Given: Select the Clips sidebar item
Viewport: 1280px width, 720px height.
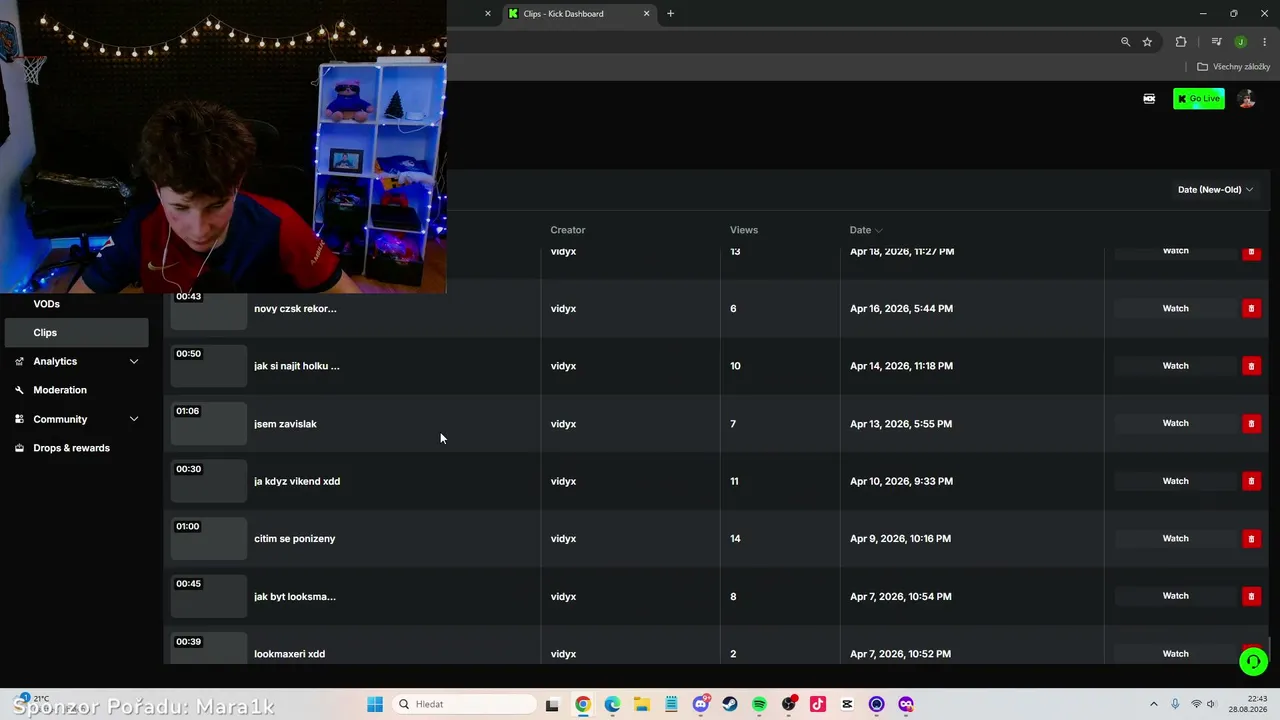Looking at the screenshot, I should coord(76,333).
